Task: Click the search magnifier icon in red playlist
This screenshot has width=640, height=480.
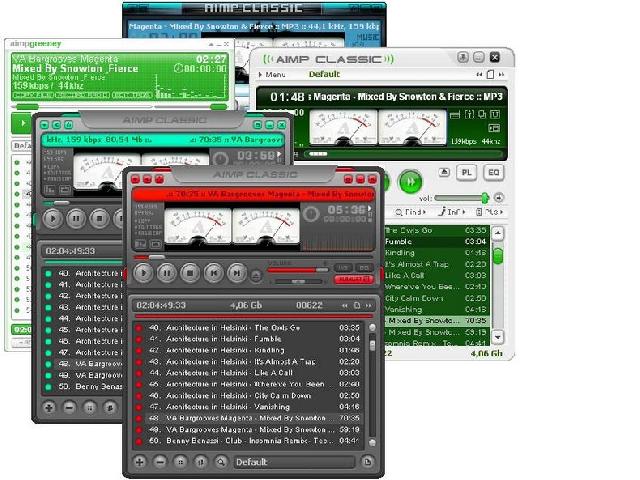Action: [x=221, y=462]
